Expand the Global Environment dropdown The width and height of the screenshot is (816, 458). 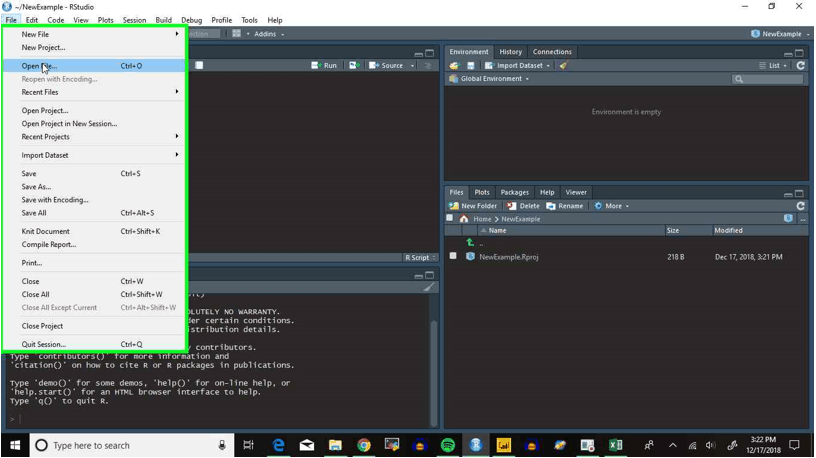pos(489,79)
